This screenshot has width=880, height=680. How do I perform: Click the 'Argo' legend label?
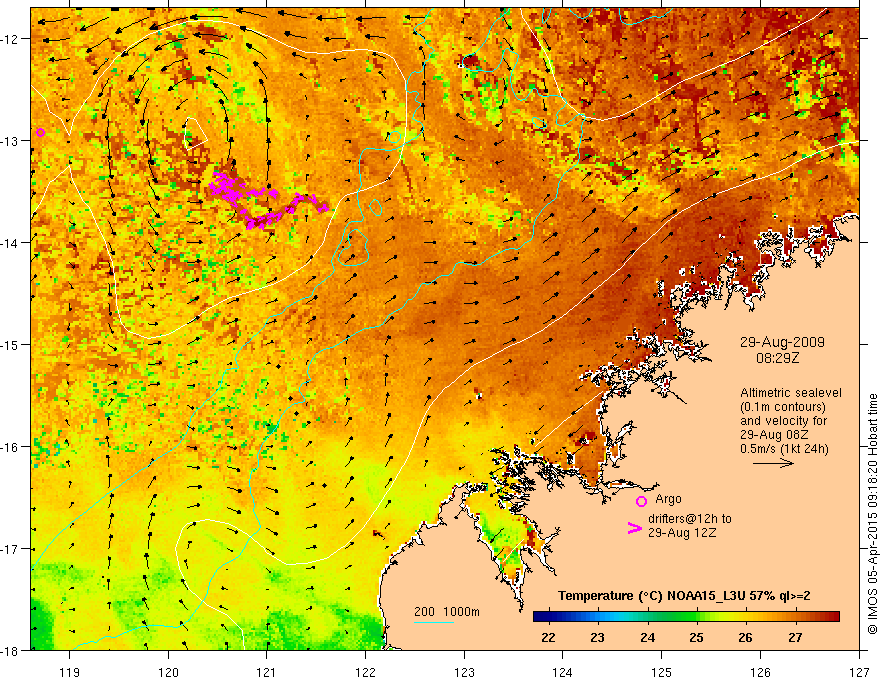pos(668,499)
